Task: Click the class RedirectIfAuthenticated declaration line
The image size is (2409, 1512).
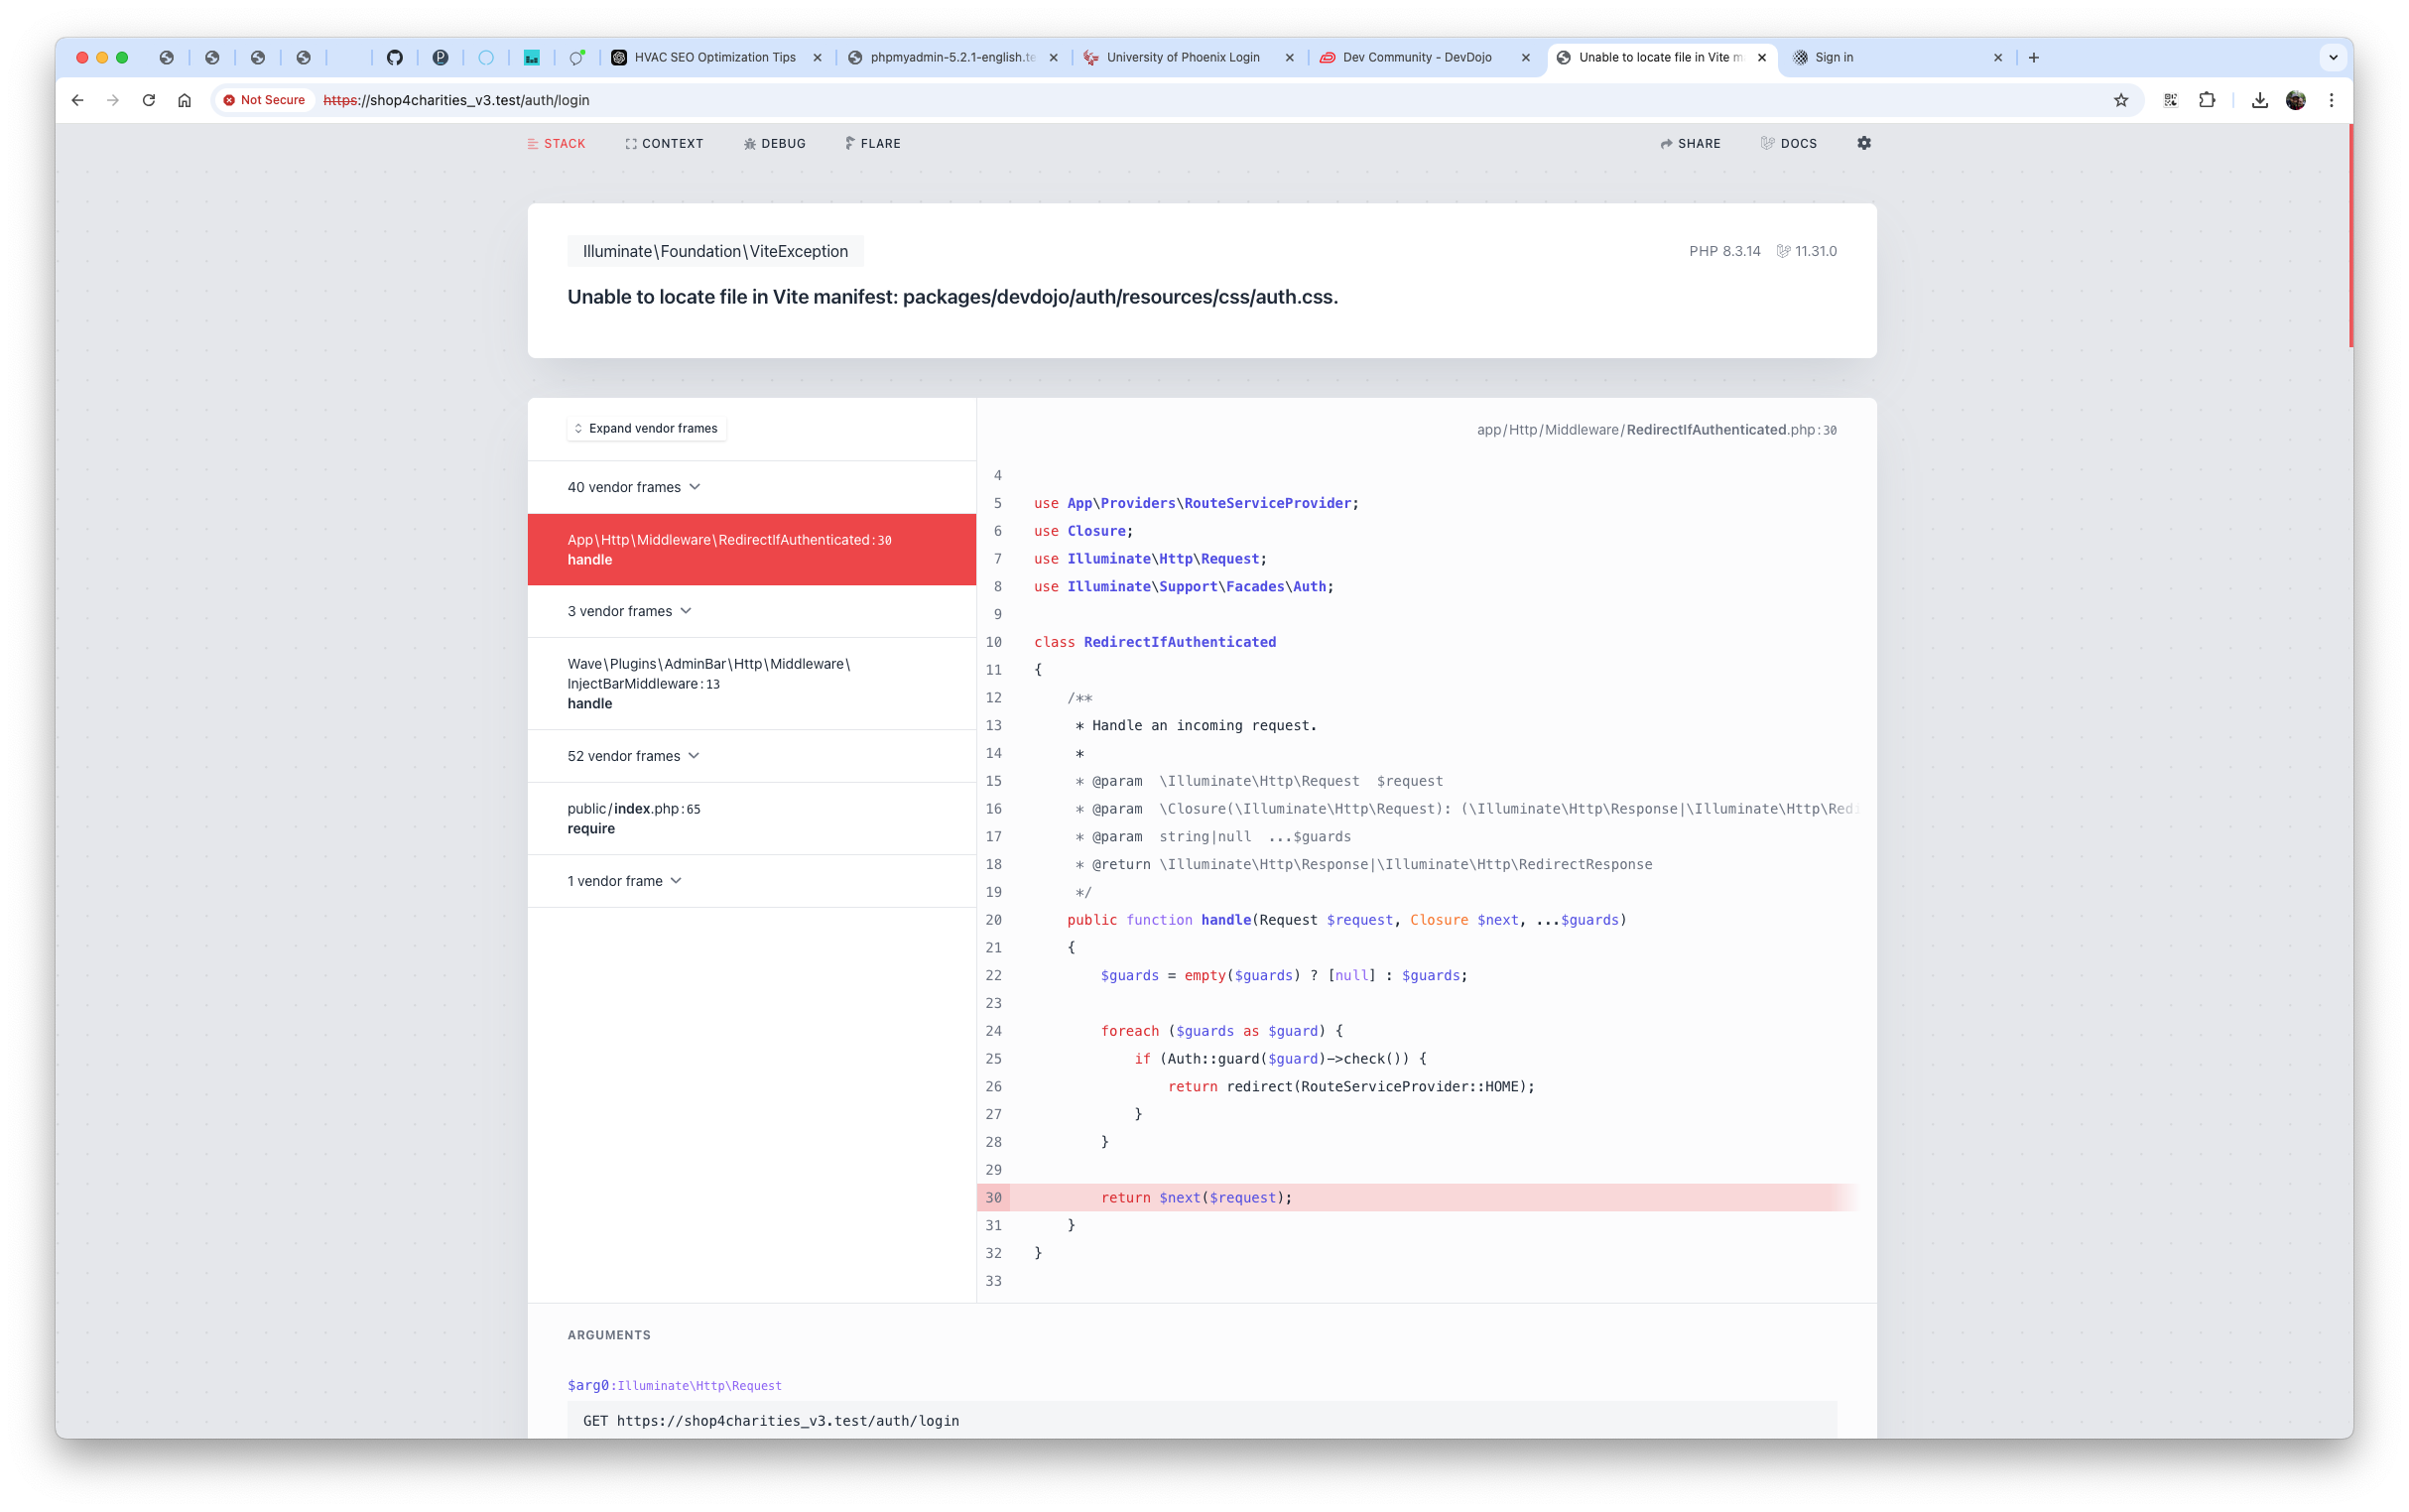Action: click(1154, 642)
